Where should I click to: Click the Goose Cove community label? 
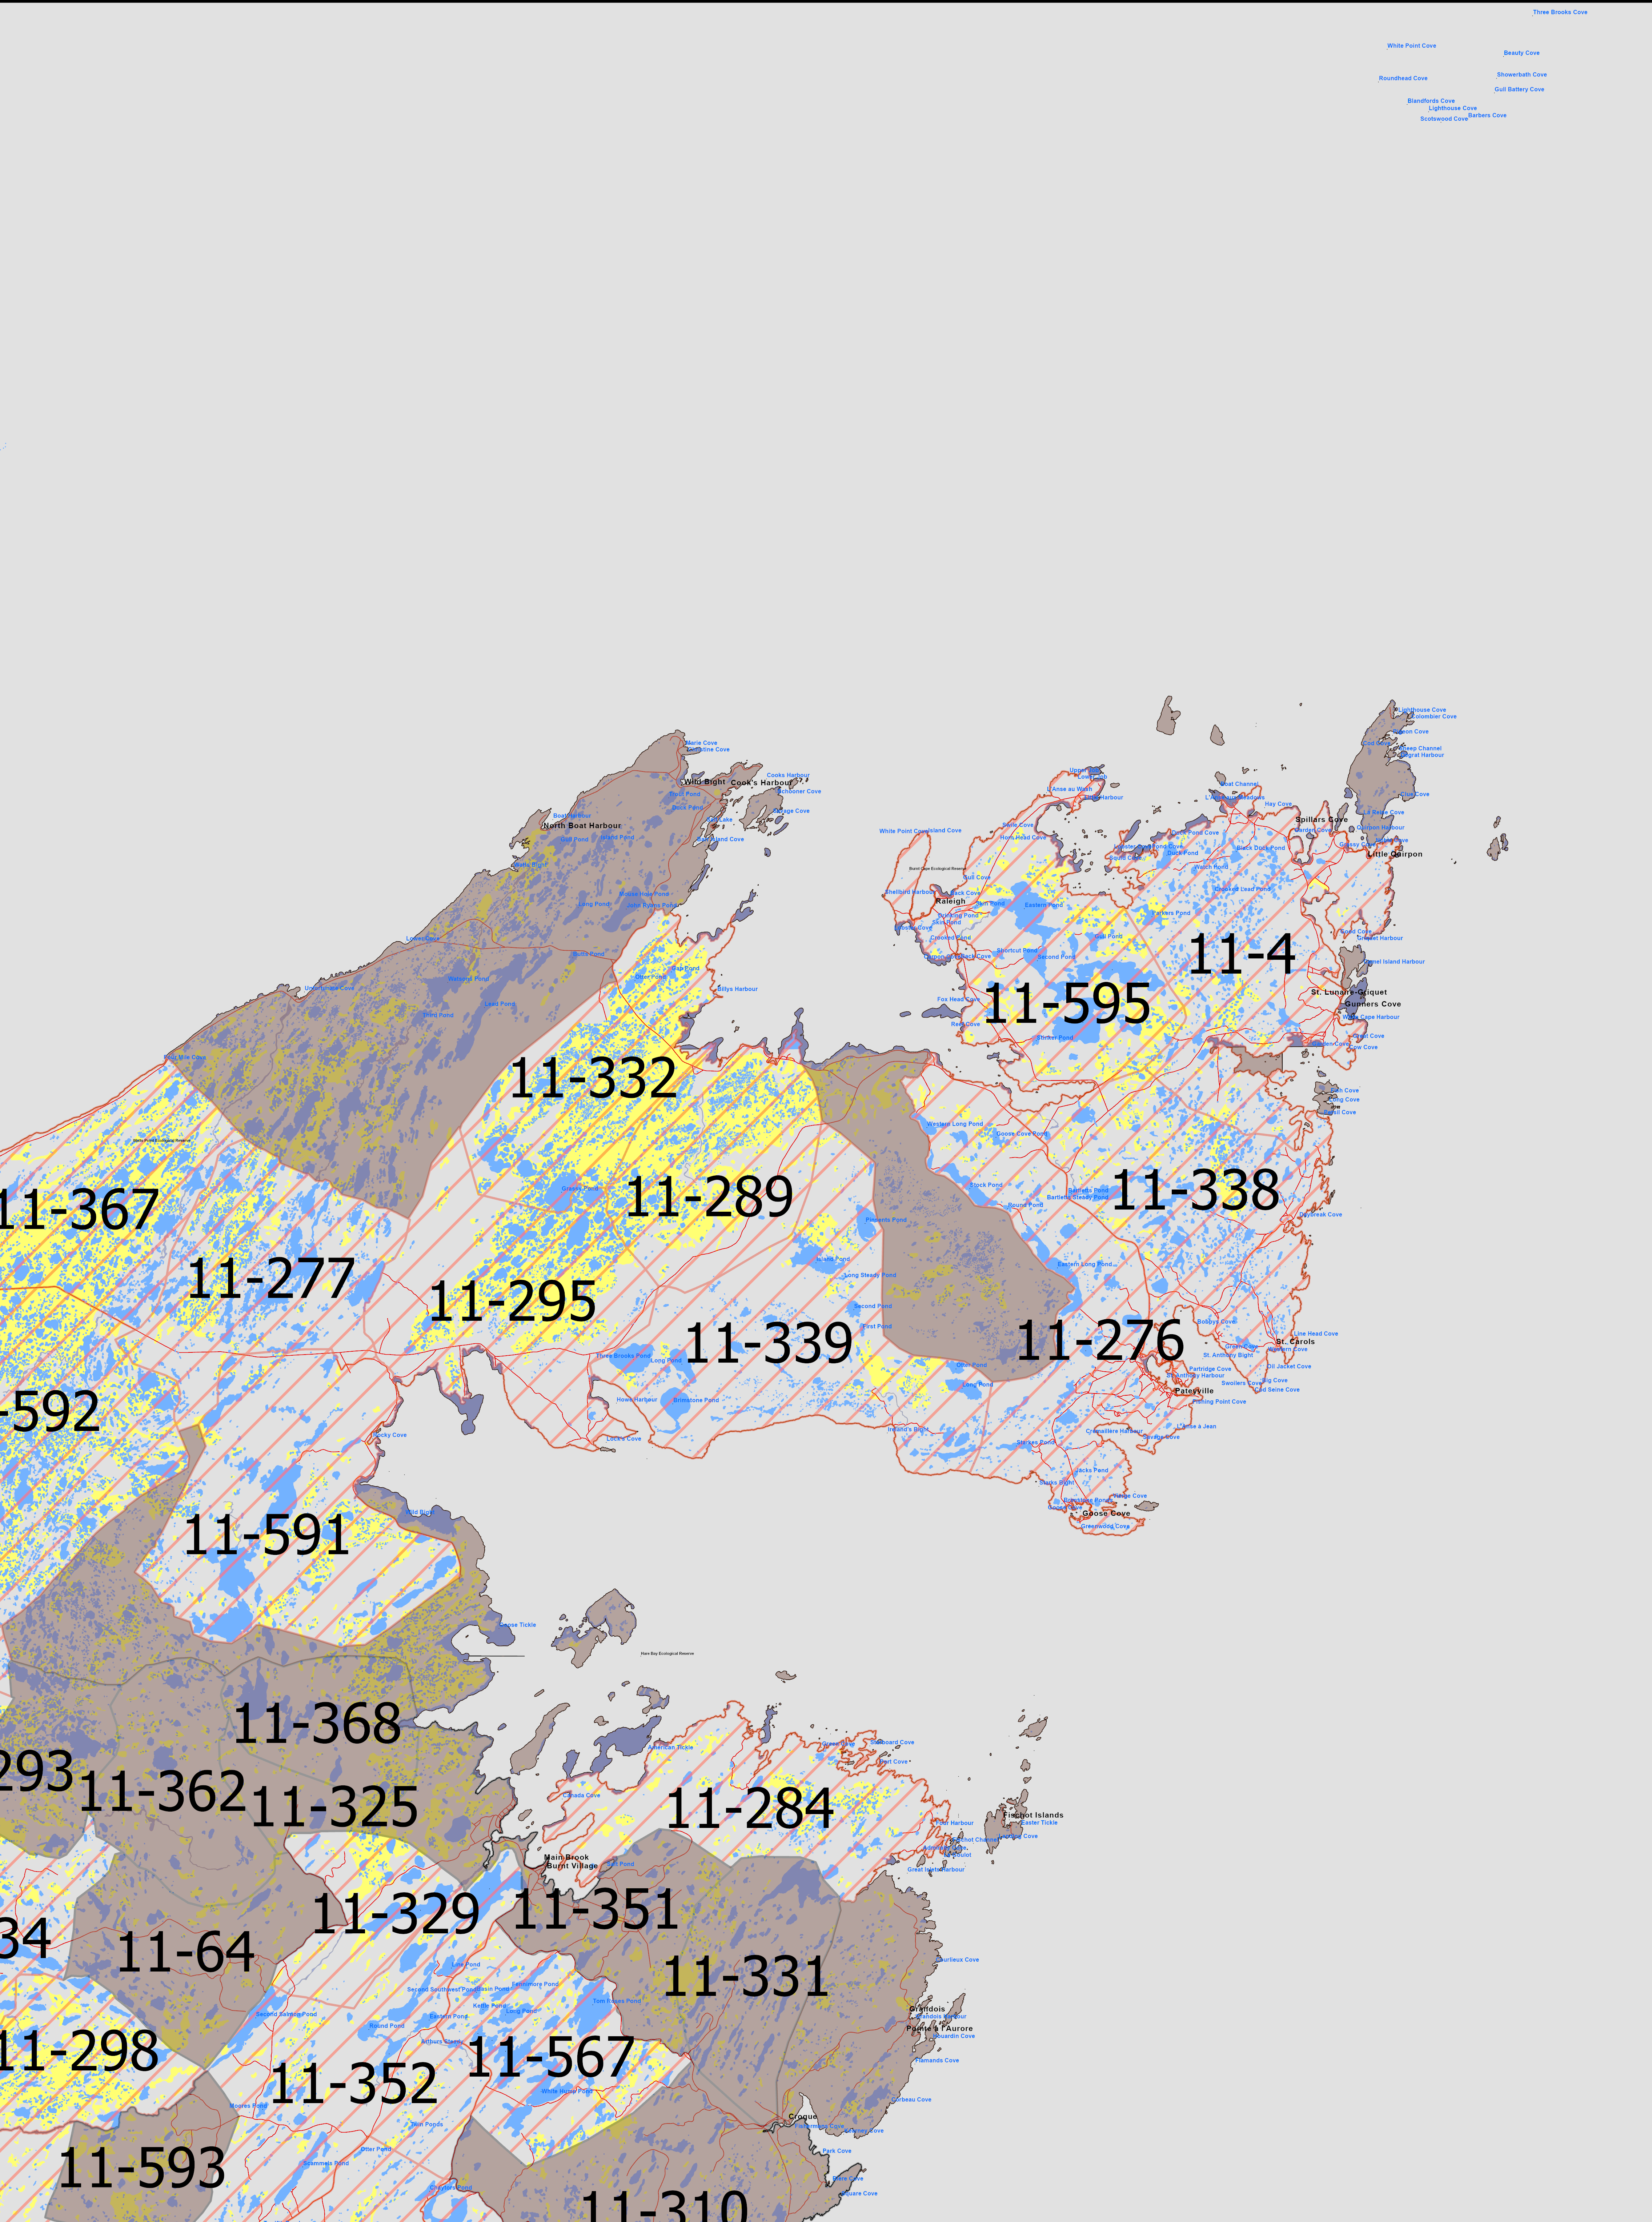pyautogui.click(x=1106, y=1513)
